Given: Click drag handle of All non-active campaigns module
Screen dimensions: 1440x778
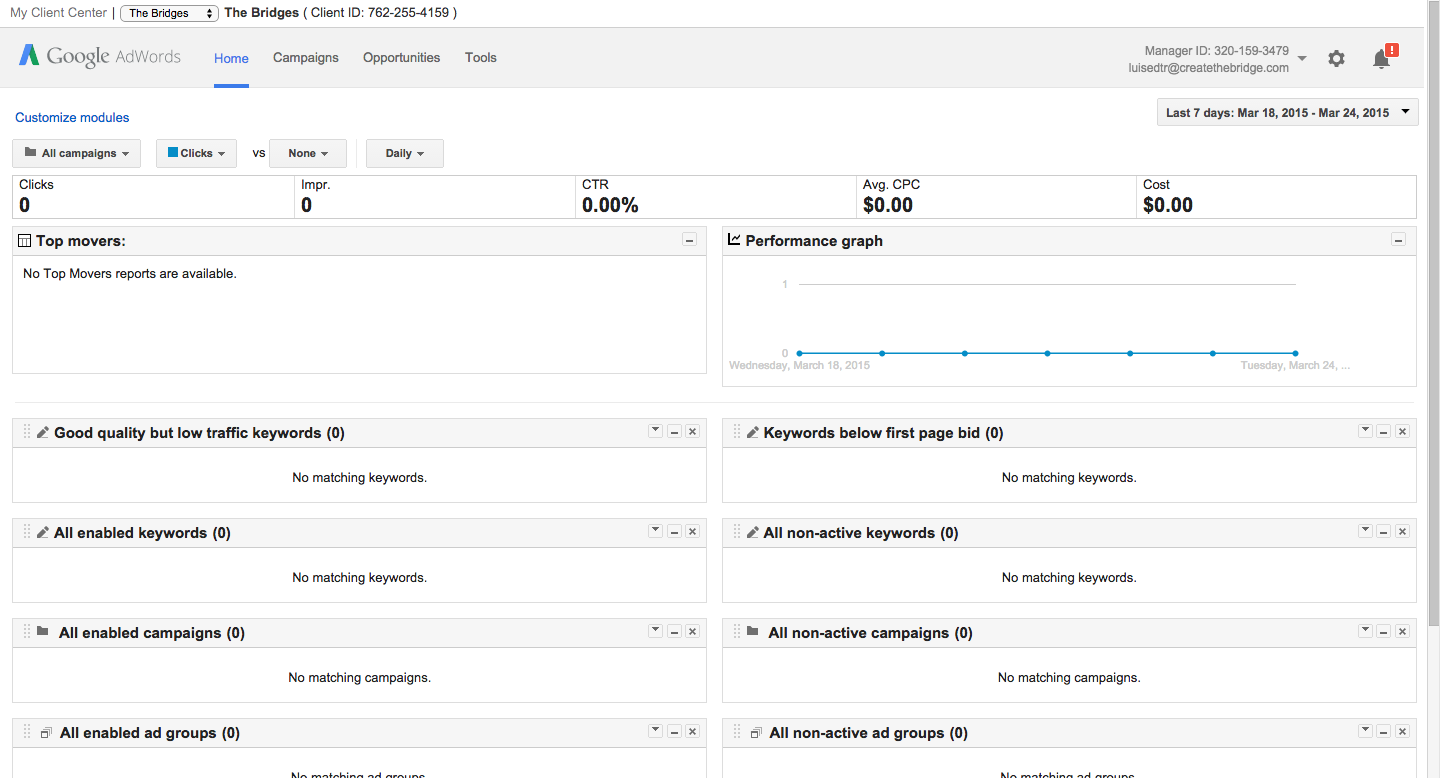Looking at the screenshot, I should [737, 632].
